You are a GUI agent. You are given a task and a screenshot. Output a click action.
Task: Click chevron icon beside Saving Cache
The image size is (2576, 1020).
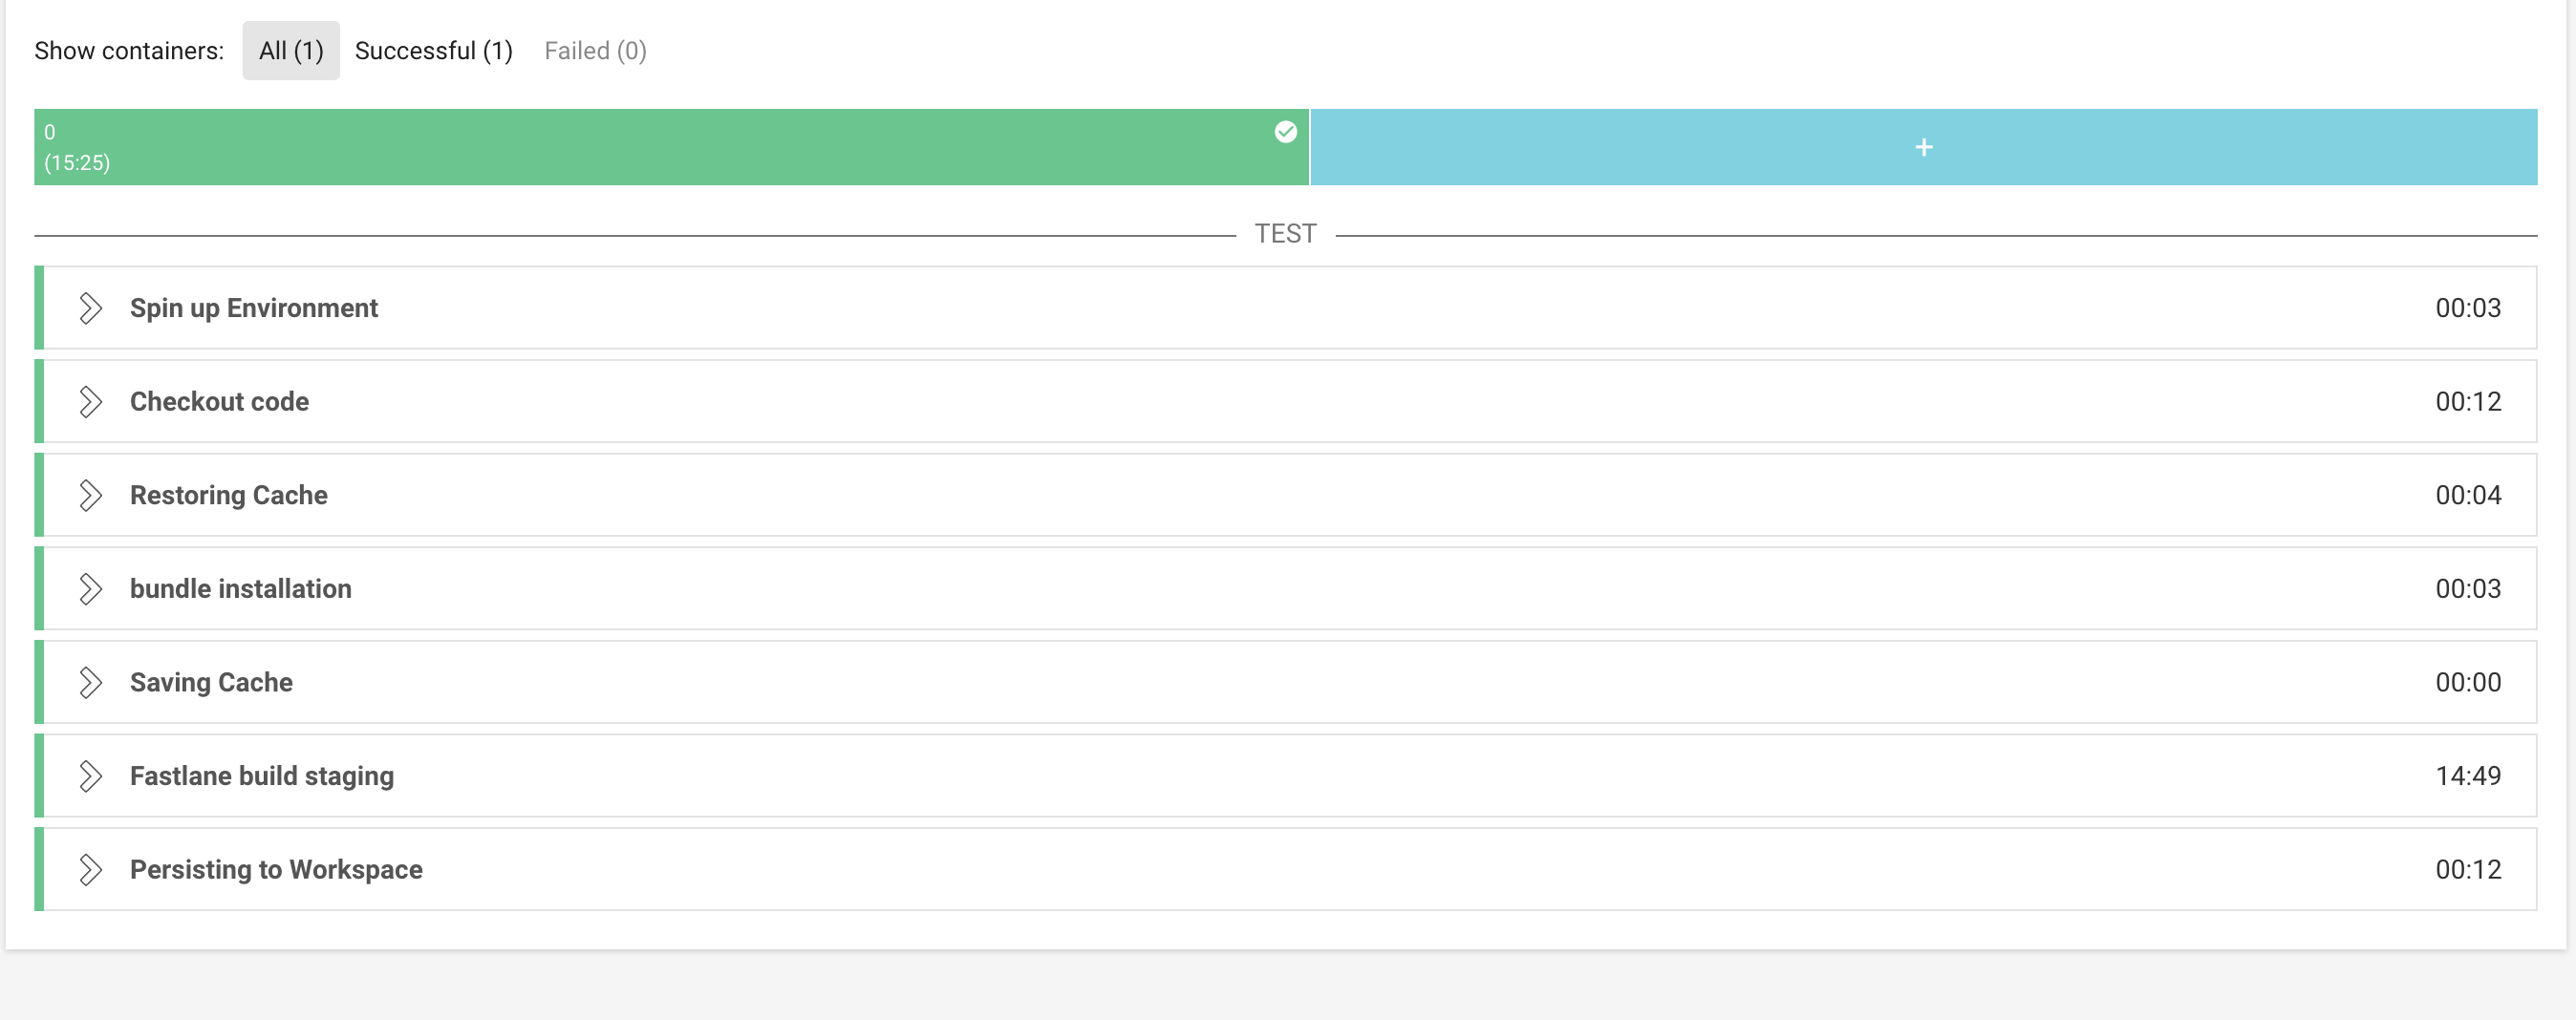pos(90,682)
